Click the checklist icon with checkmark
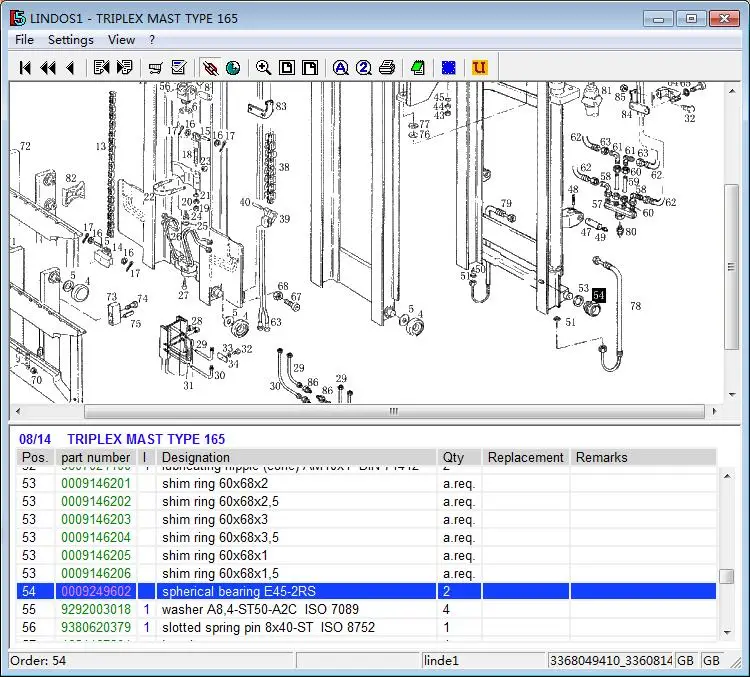 179,68
